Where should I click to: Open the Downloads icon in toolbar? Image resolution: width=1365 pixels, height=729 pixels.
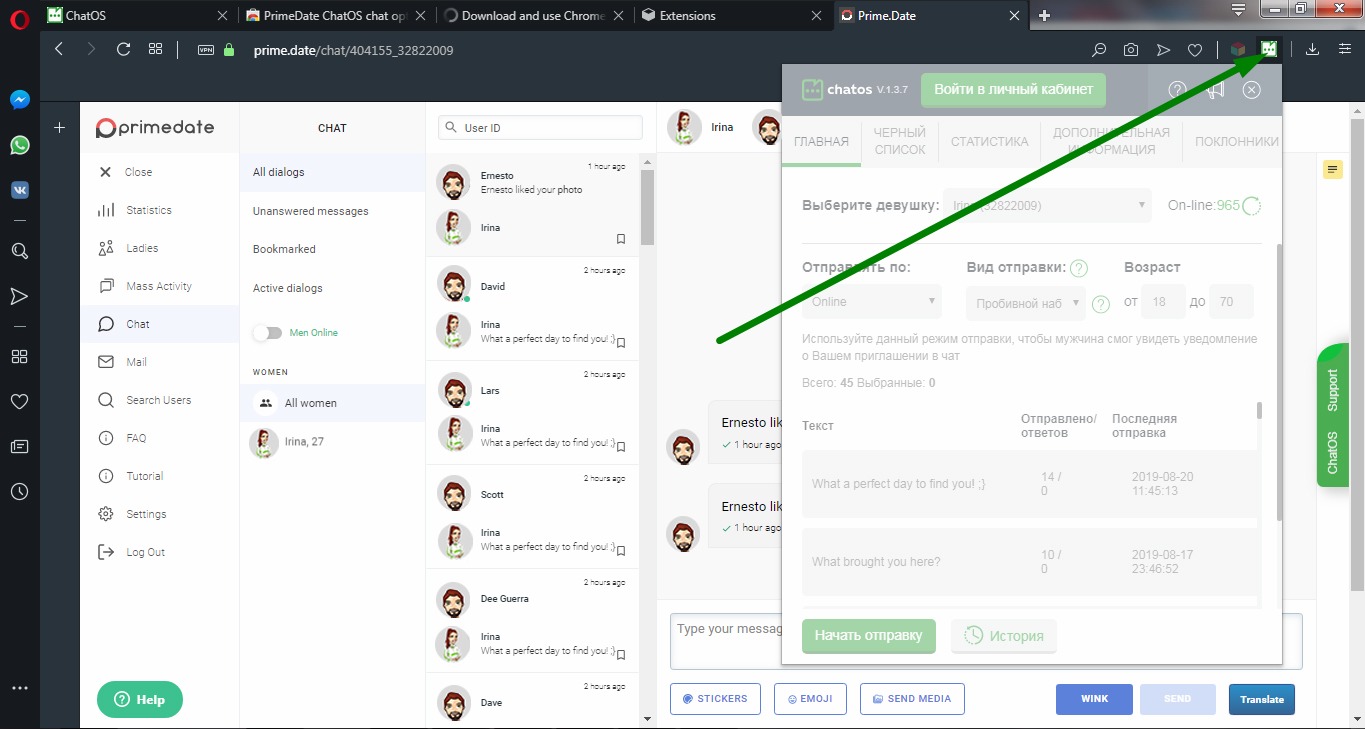click(x=1313, y=49)
